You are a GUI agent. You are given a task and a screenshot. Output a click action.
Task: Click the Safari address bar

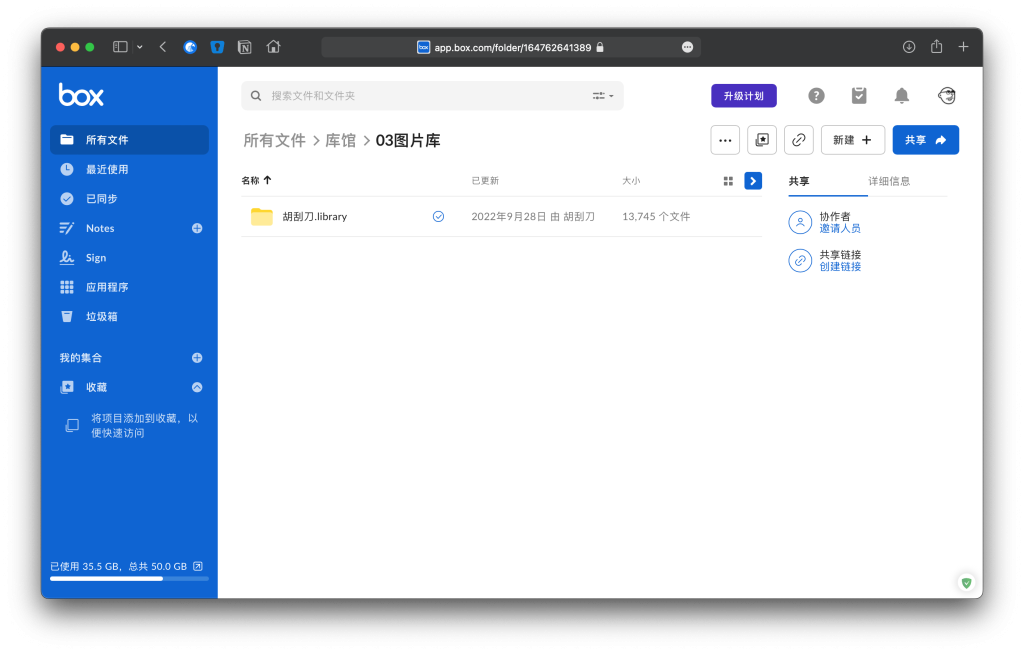click(x=511, y=47)
